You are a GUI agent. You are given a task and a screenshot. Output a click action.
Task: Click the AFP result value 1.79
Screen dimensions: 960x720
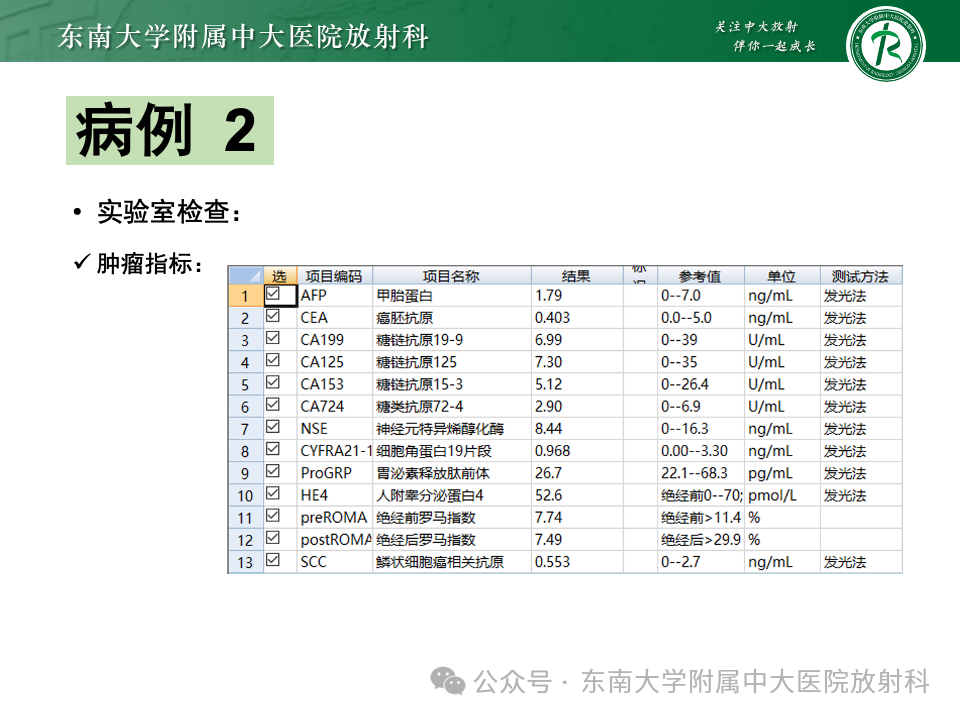click(x=549, y=296)
